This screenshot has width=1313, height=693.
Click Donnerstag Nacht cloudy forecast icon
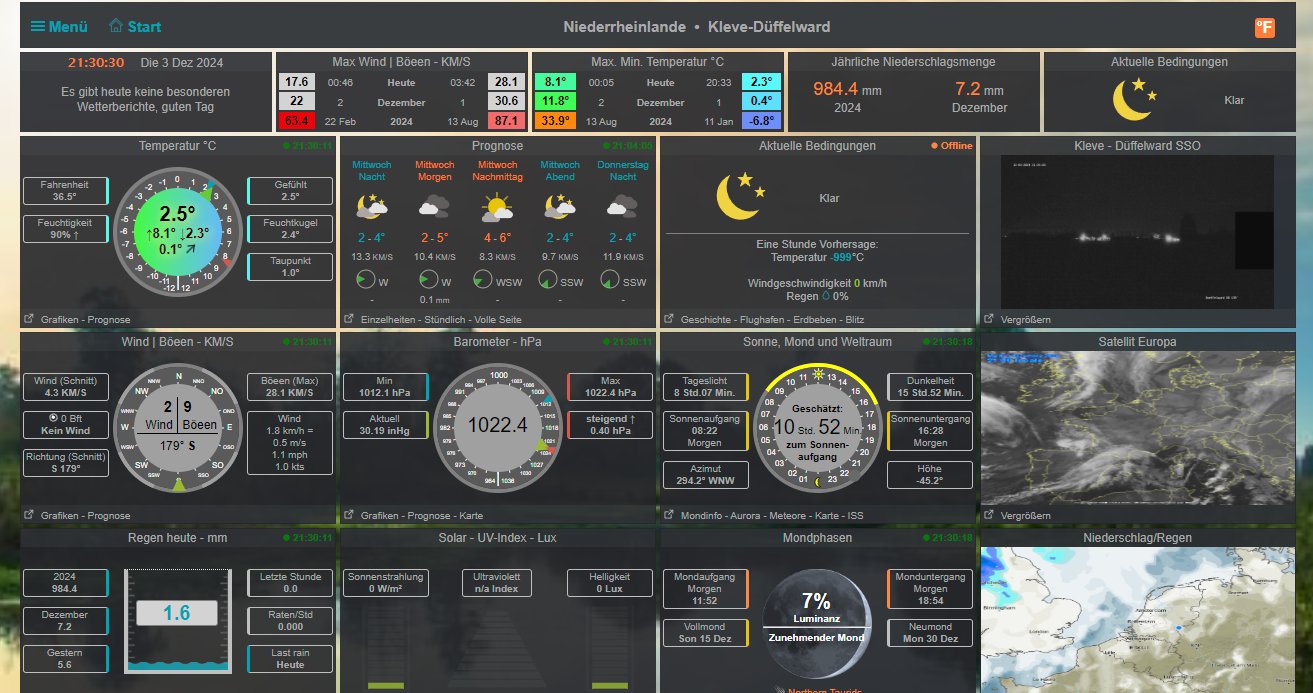click(622, 207)
